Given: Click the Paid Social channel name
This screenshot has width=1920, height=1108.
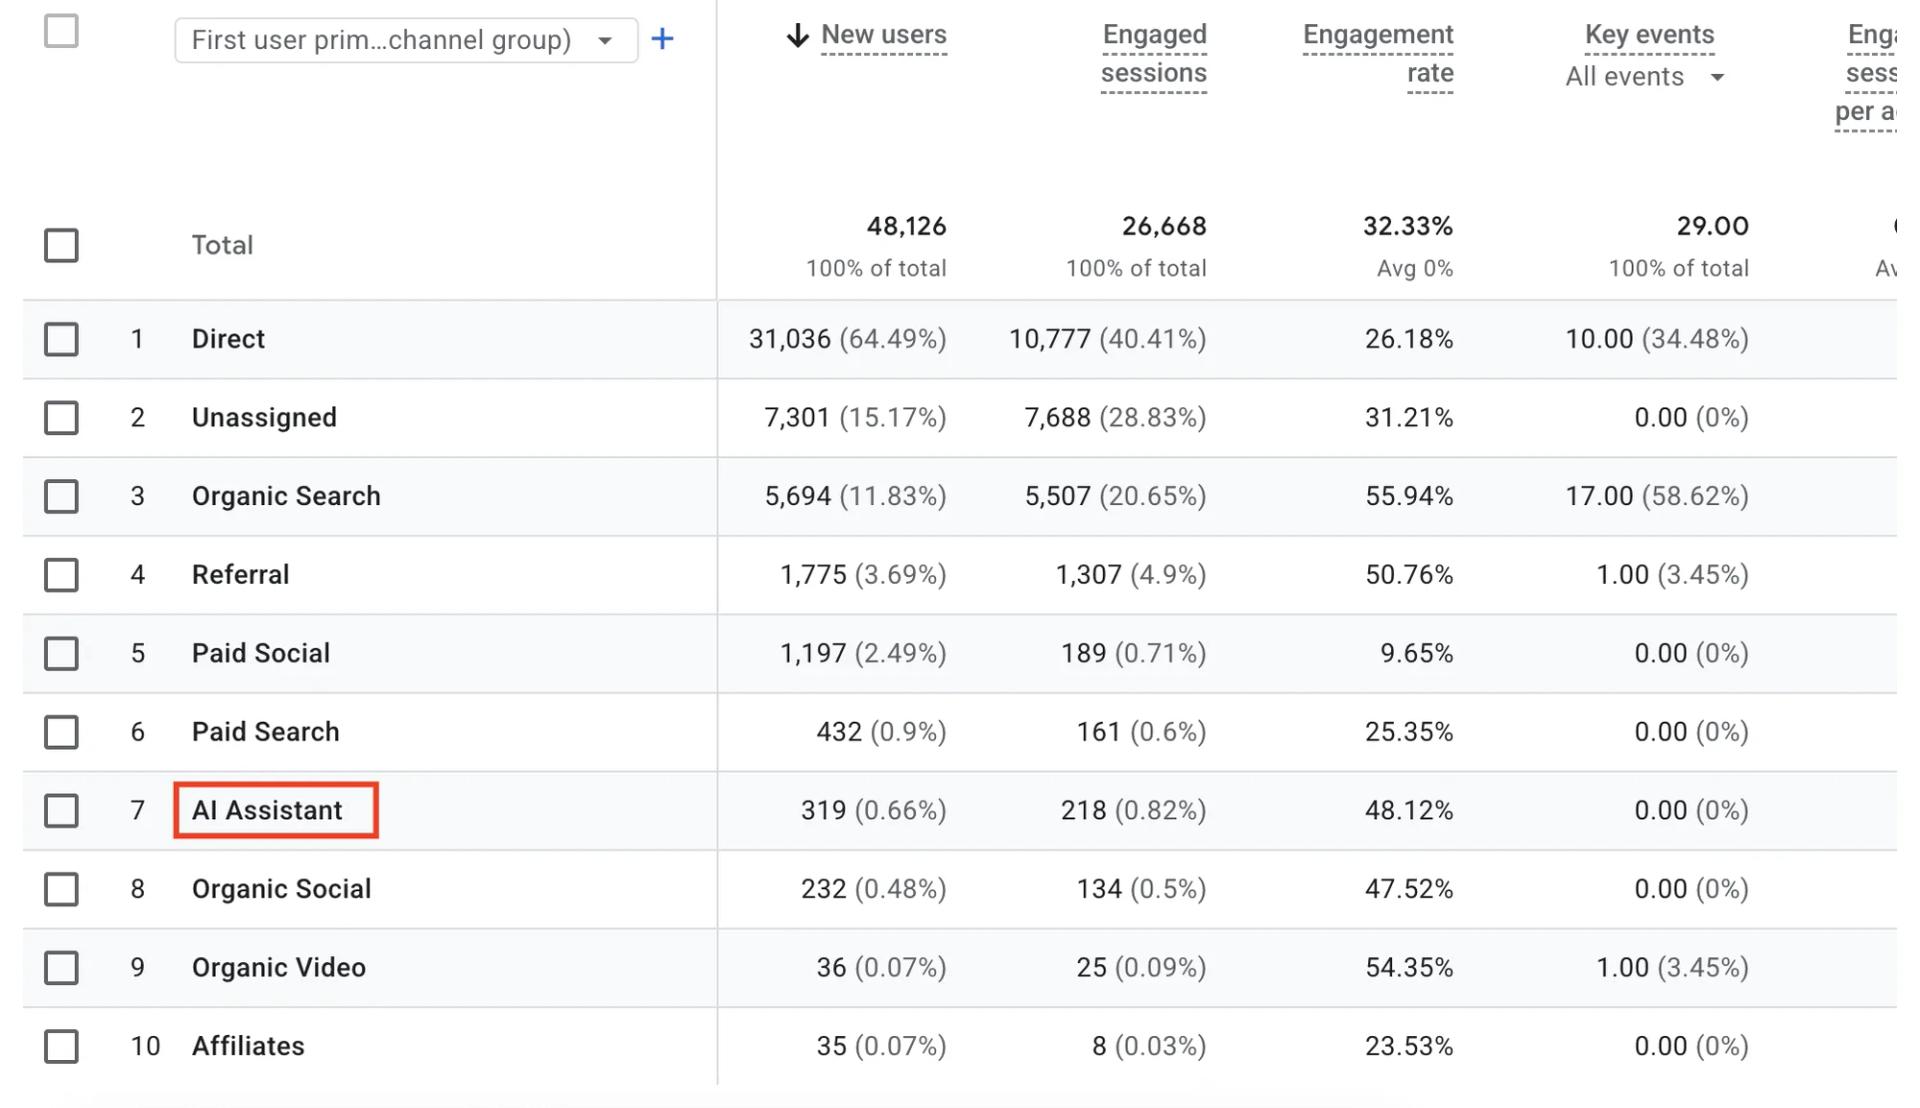Looking at the screenshot, I should 260,654.
